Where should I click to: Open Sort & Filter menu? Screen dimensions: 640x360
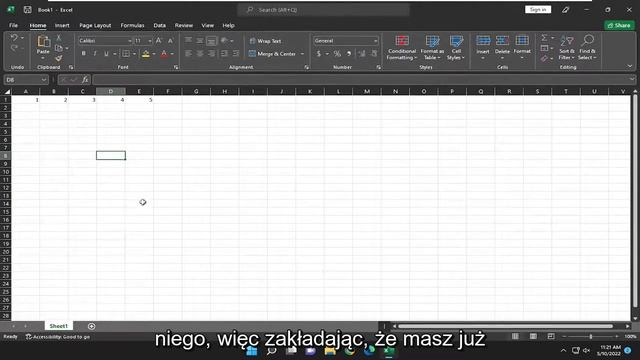[567, 48]
